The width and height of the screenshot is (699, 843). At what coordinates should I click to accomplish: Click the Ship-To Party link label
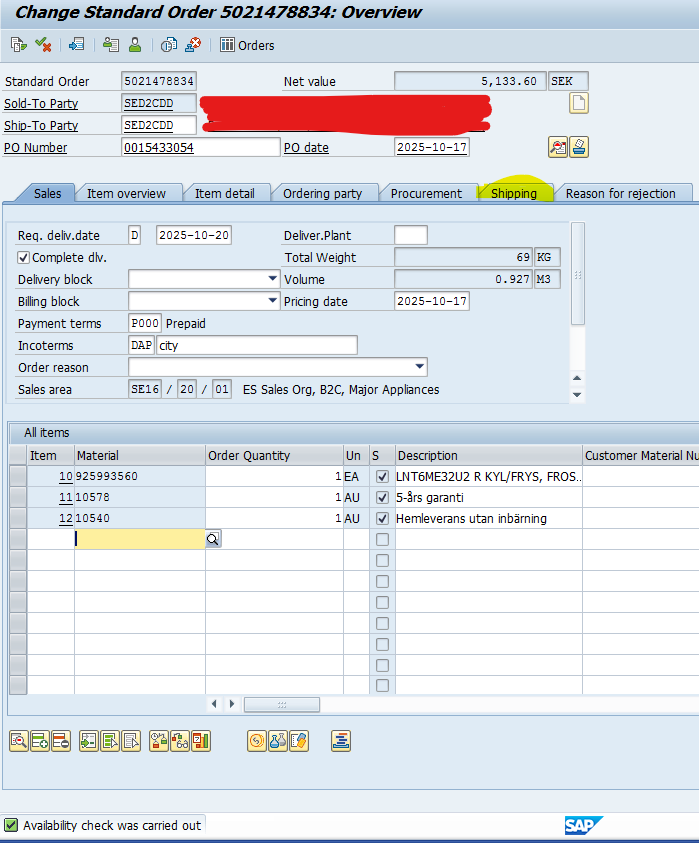[x=41, y=126]
